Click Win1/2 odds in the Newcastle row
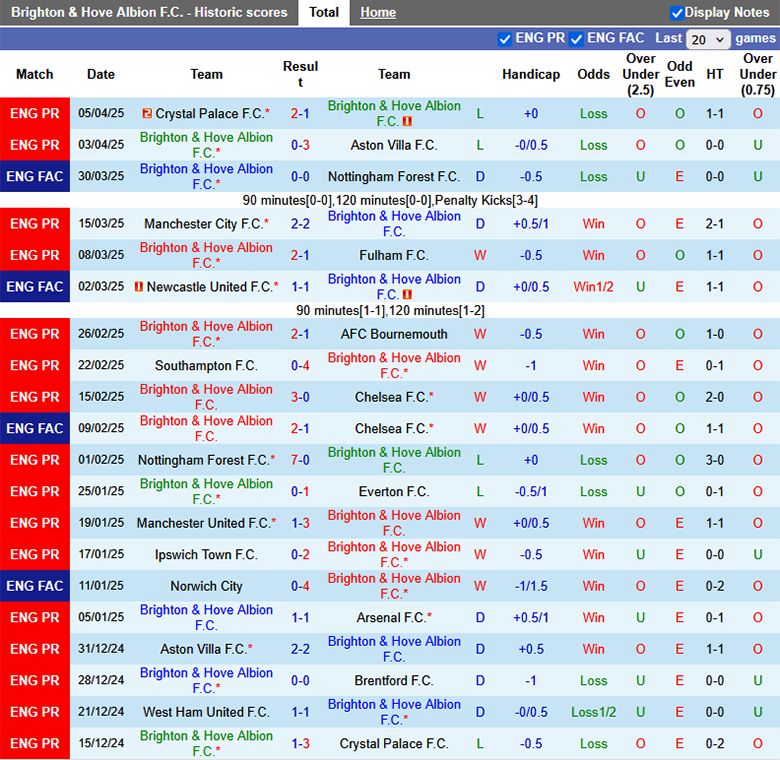 (x=593, y=287)
